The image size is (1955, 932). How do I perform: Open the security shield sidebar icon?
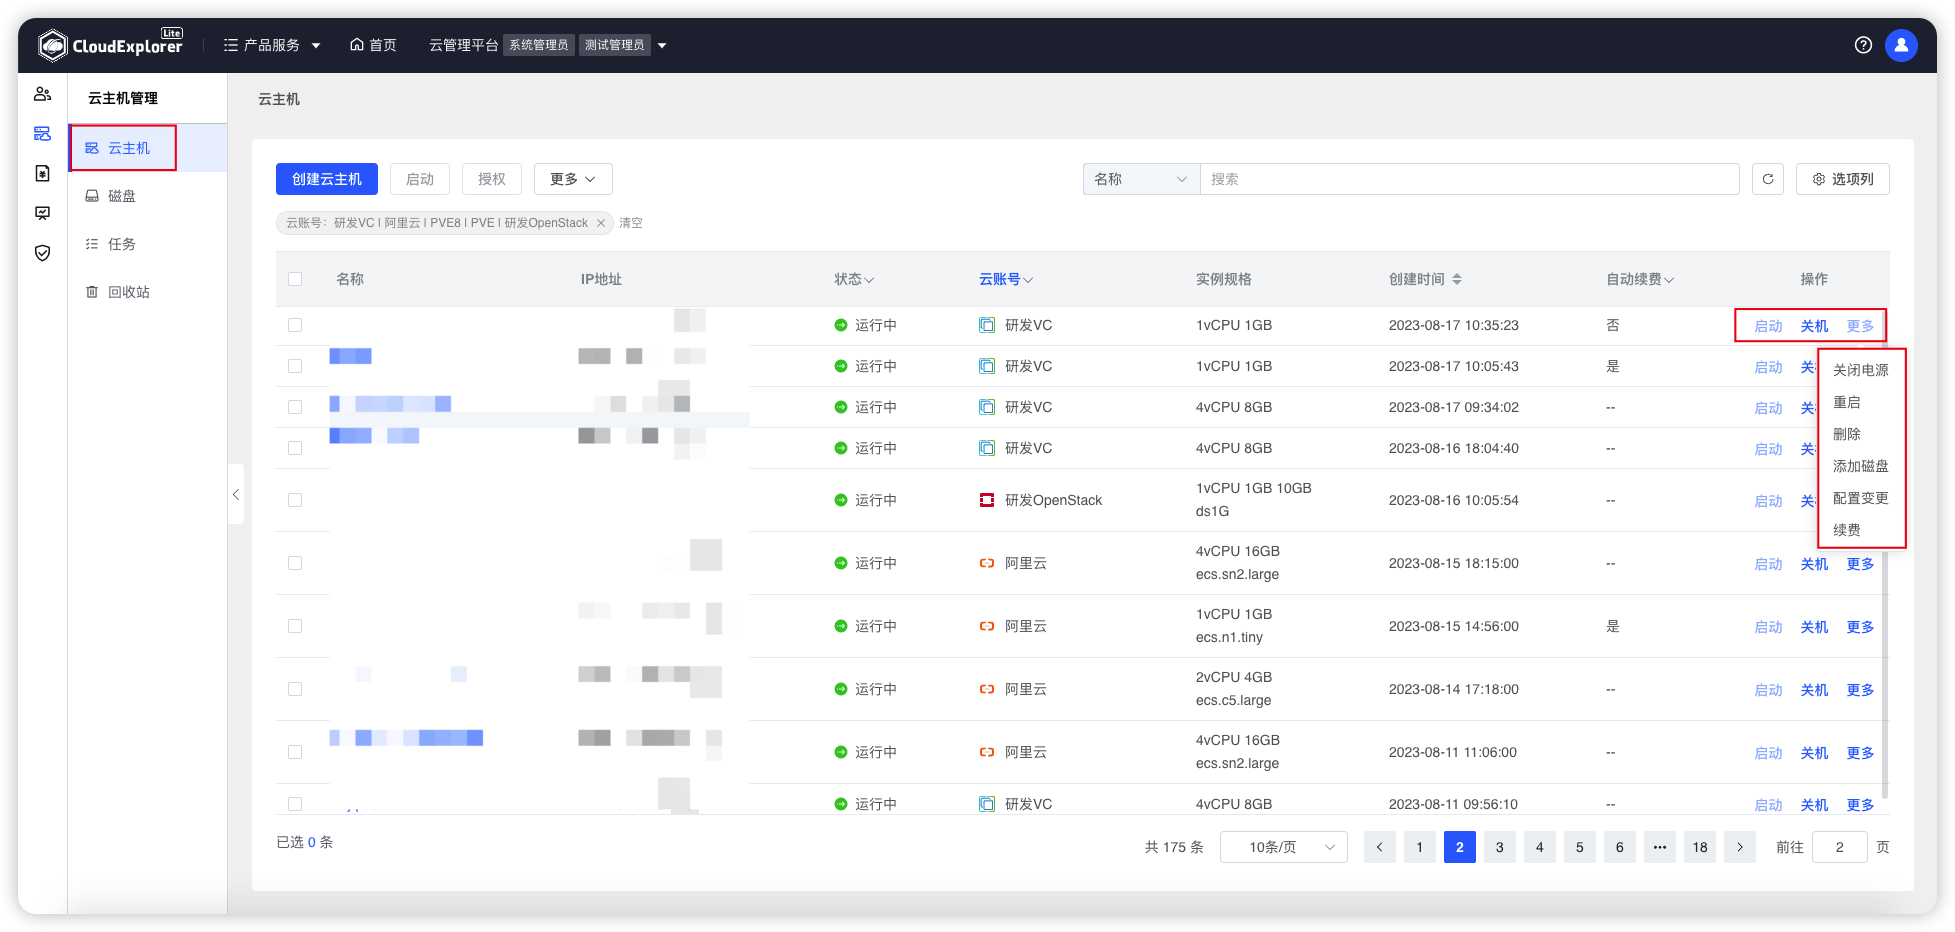(42, 253)
